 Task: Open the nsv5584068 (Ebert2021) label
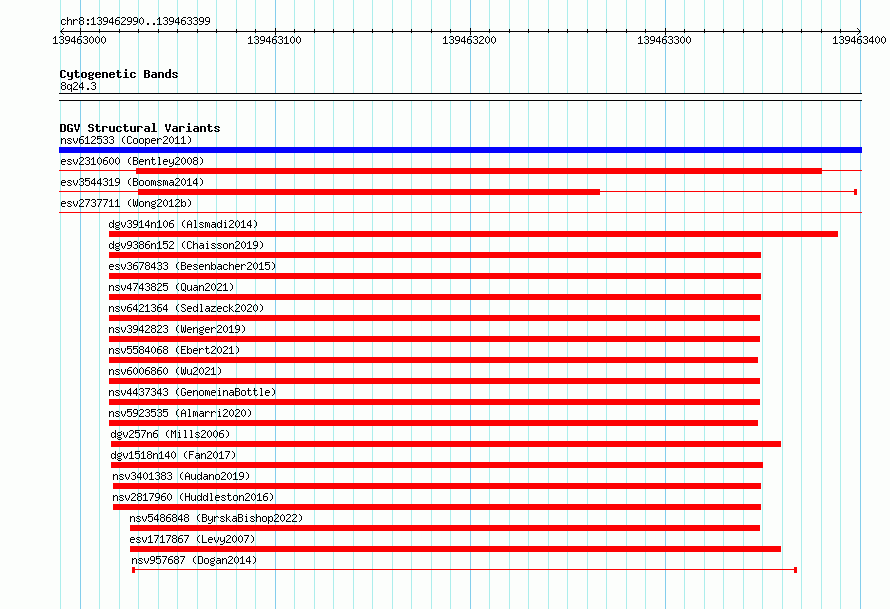[174, 350]
